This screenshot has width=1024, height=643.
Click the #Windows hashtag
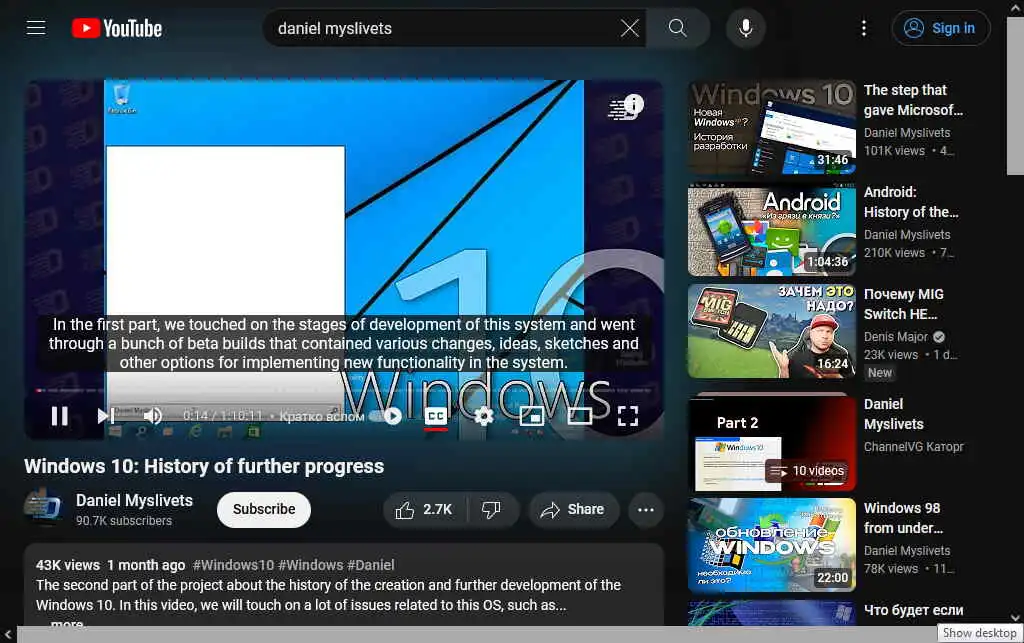point(311,565)
